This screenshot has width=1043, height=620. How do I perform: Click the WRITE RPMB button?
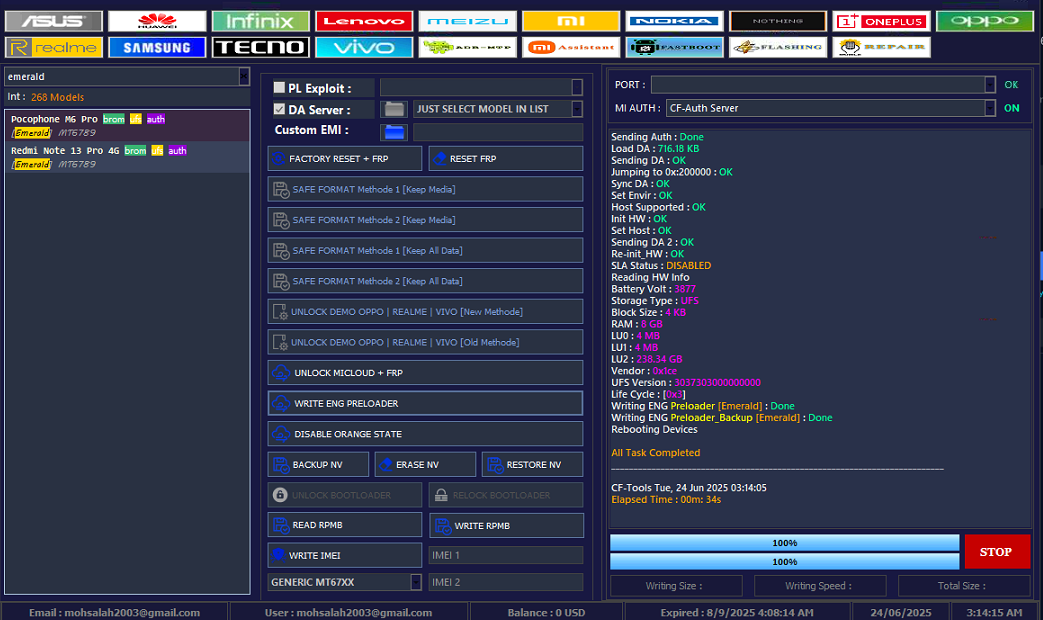[x=506, y=526]
